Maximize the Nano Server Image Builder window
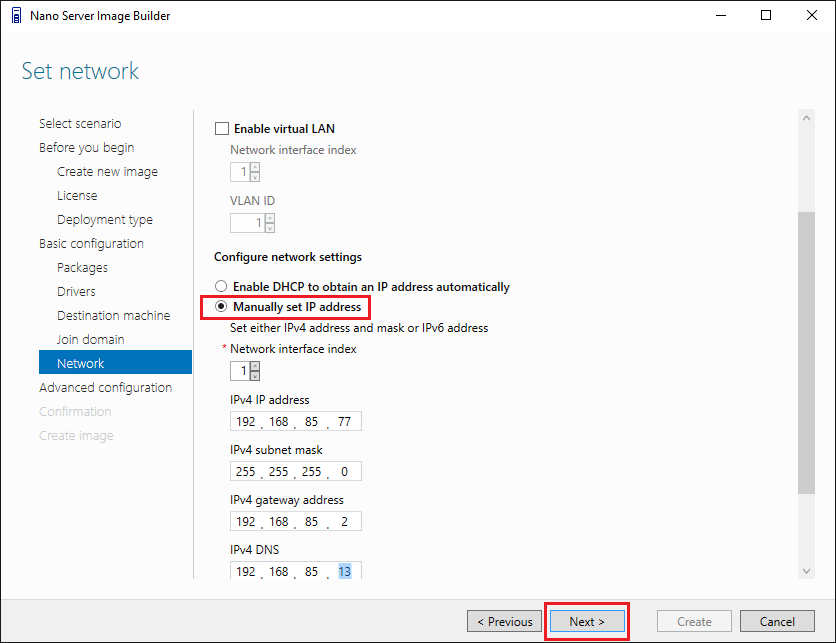 766,15
